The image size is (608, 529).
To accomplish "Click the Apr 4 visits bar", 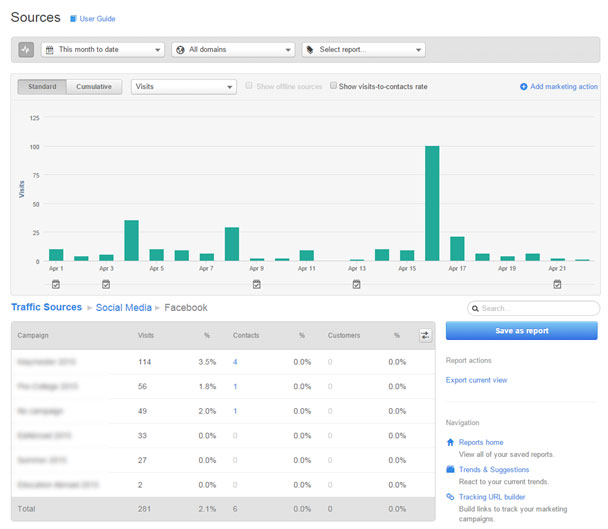I will pyautogui.click(x=131, y=240).
